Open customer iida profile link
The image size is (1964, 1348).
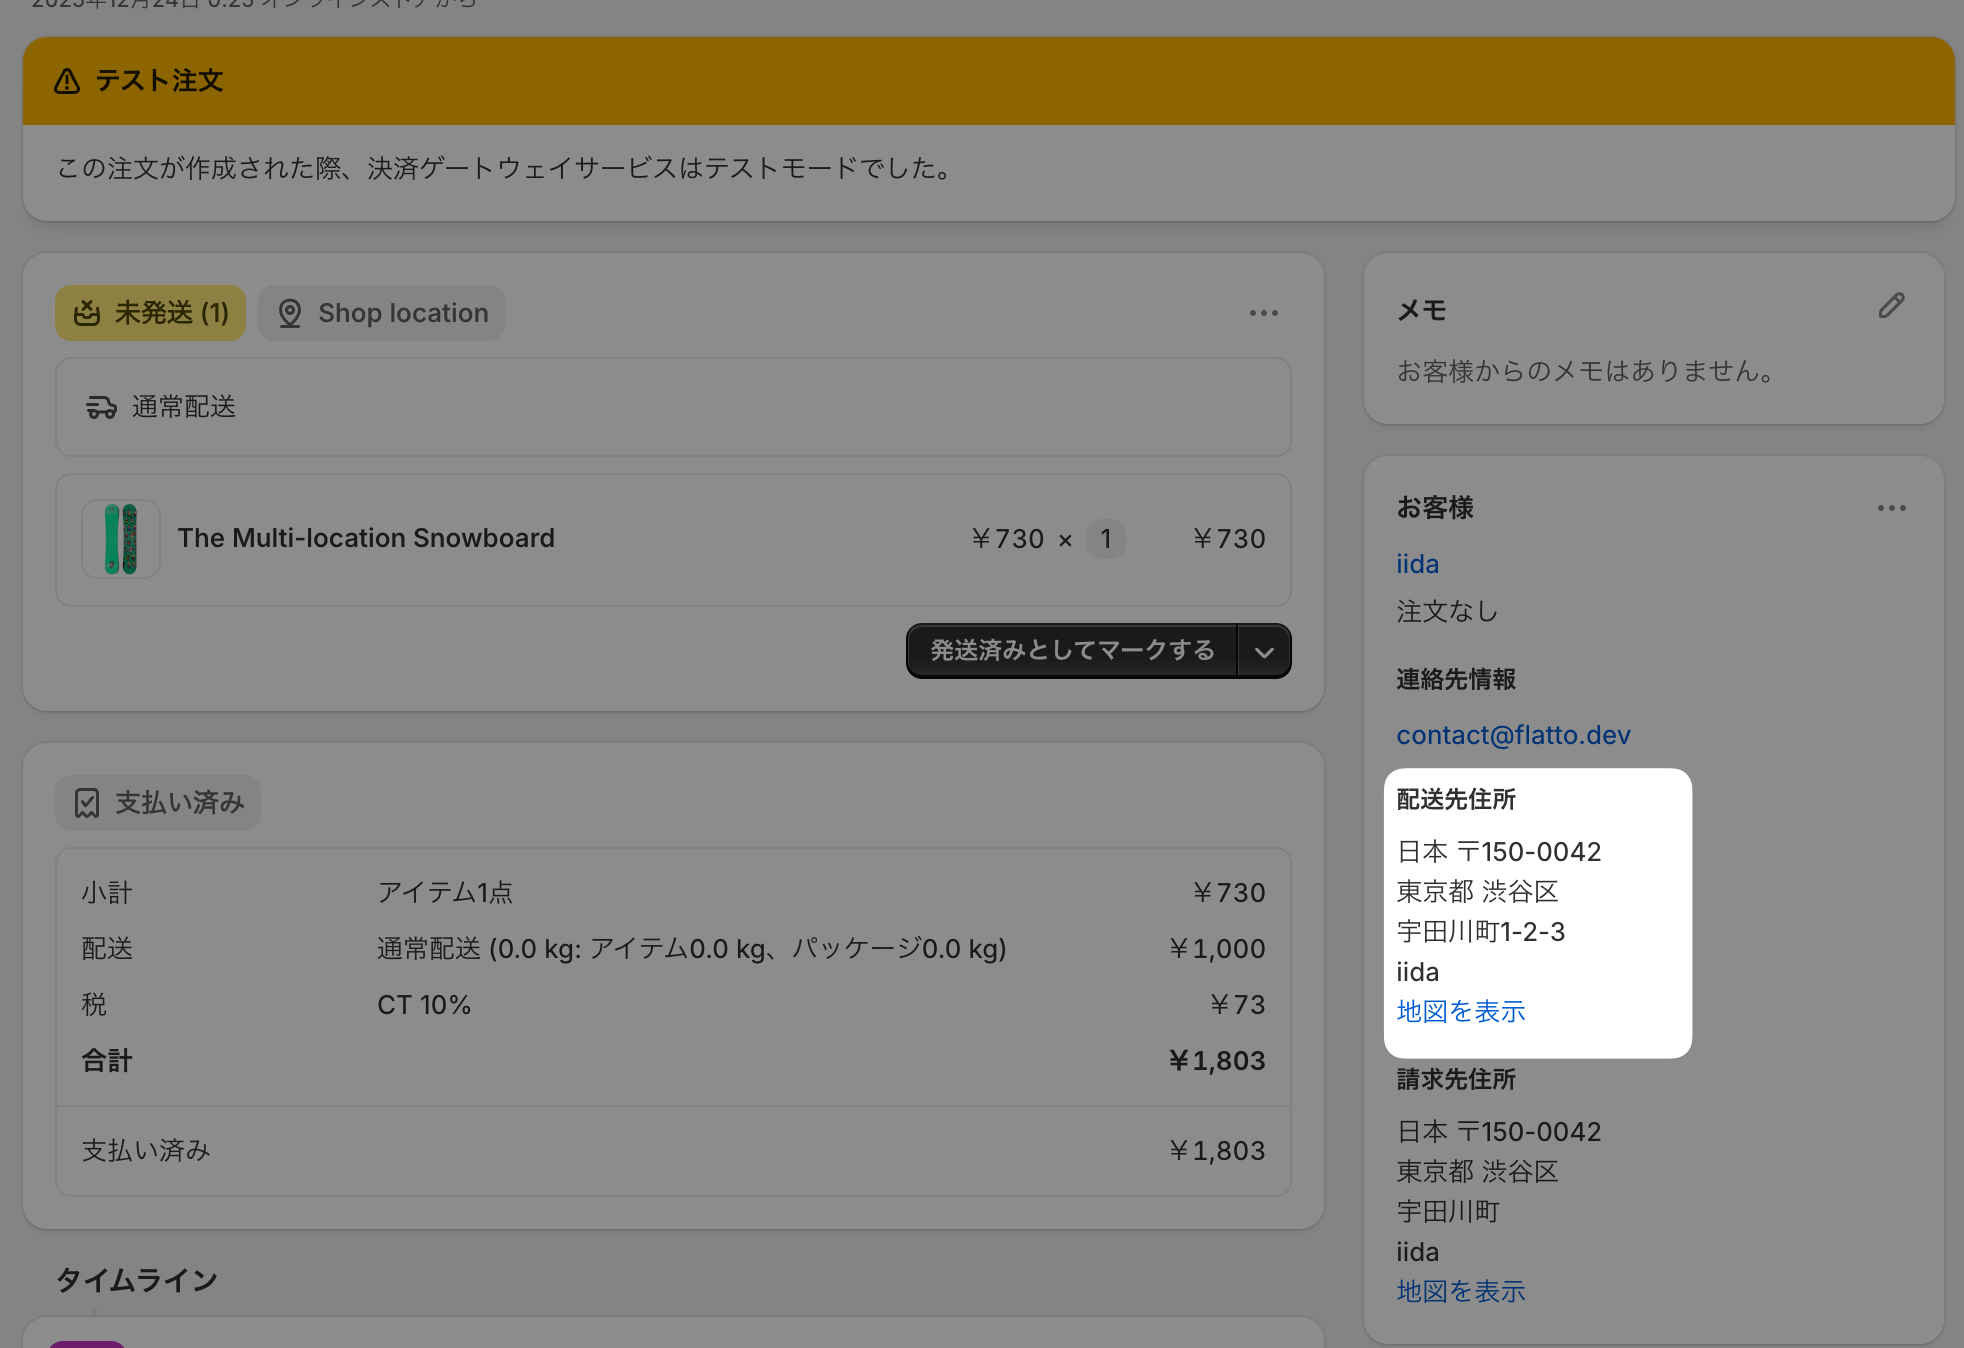(1417, 564)
